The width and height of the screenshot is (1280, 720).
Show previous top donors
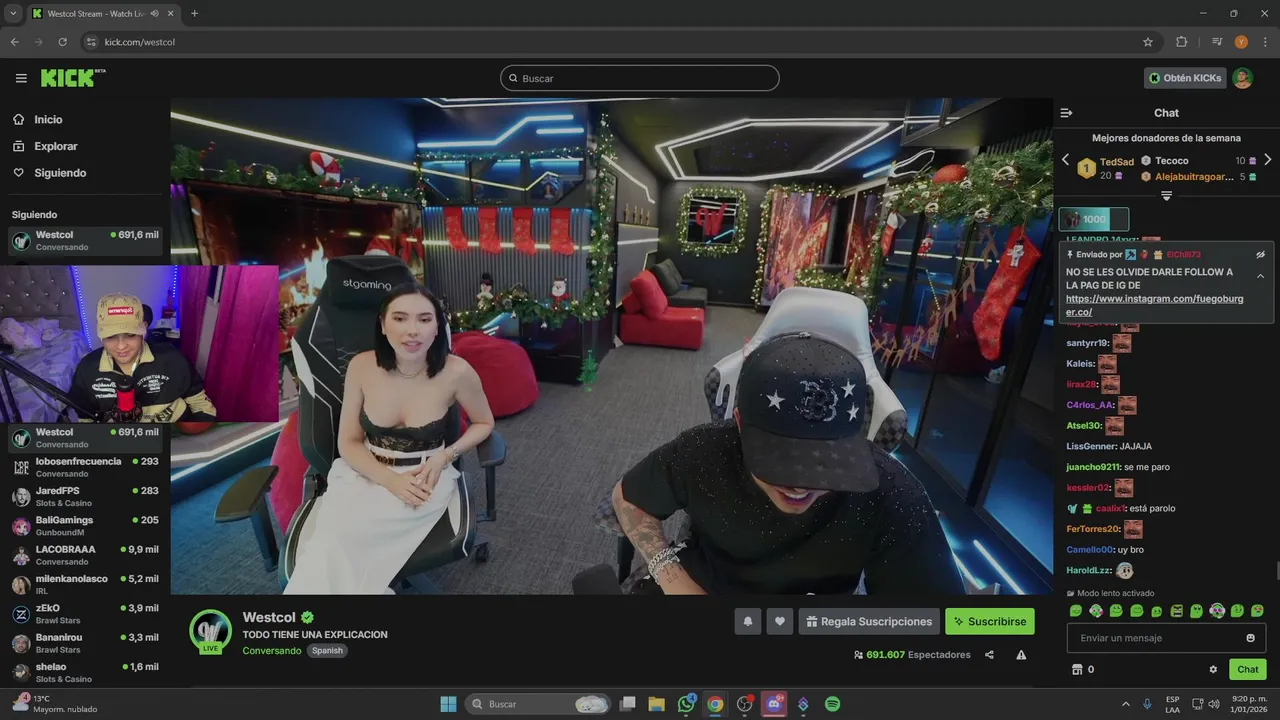1065,160
